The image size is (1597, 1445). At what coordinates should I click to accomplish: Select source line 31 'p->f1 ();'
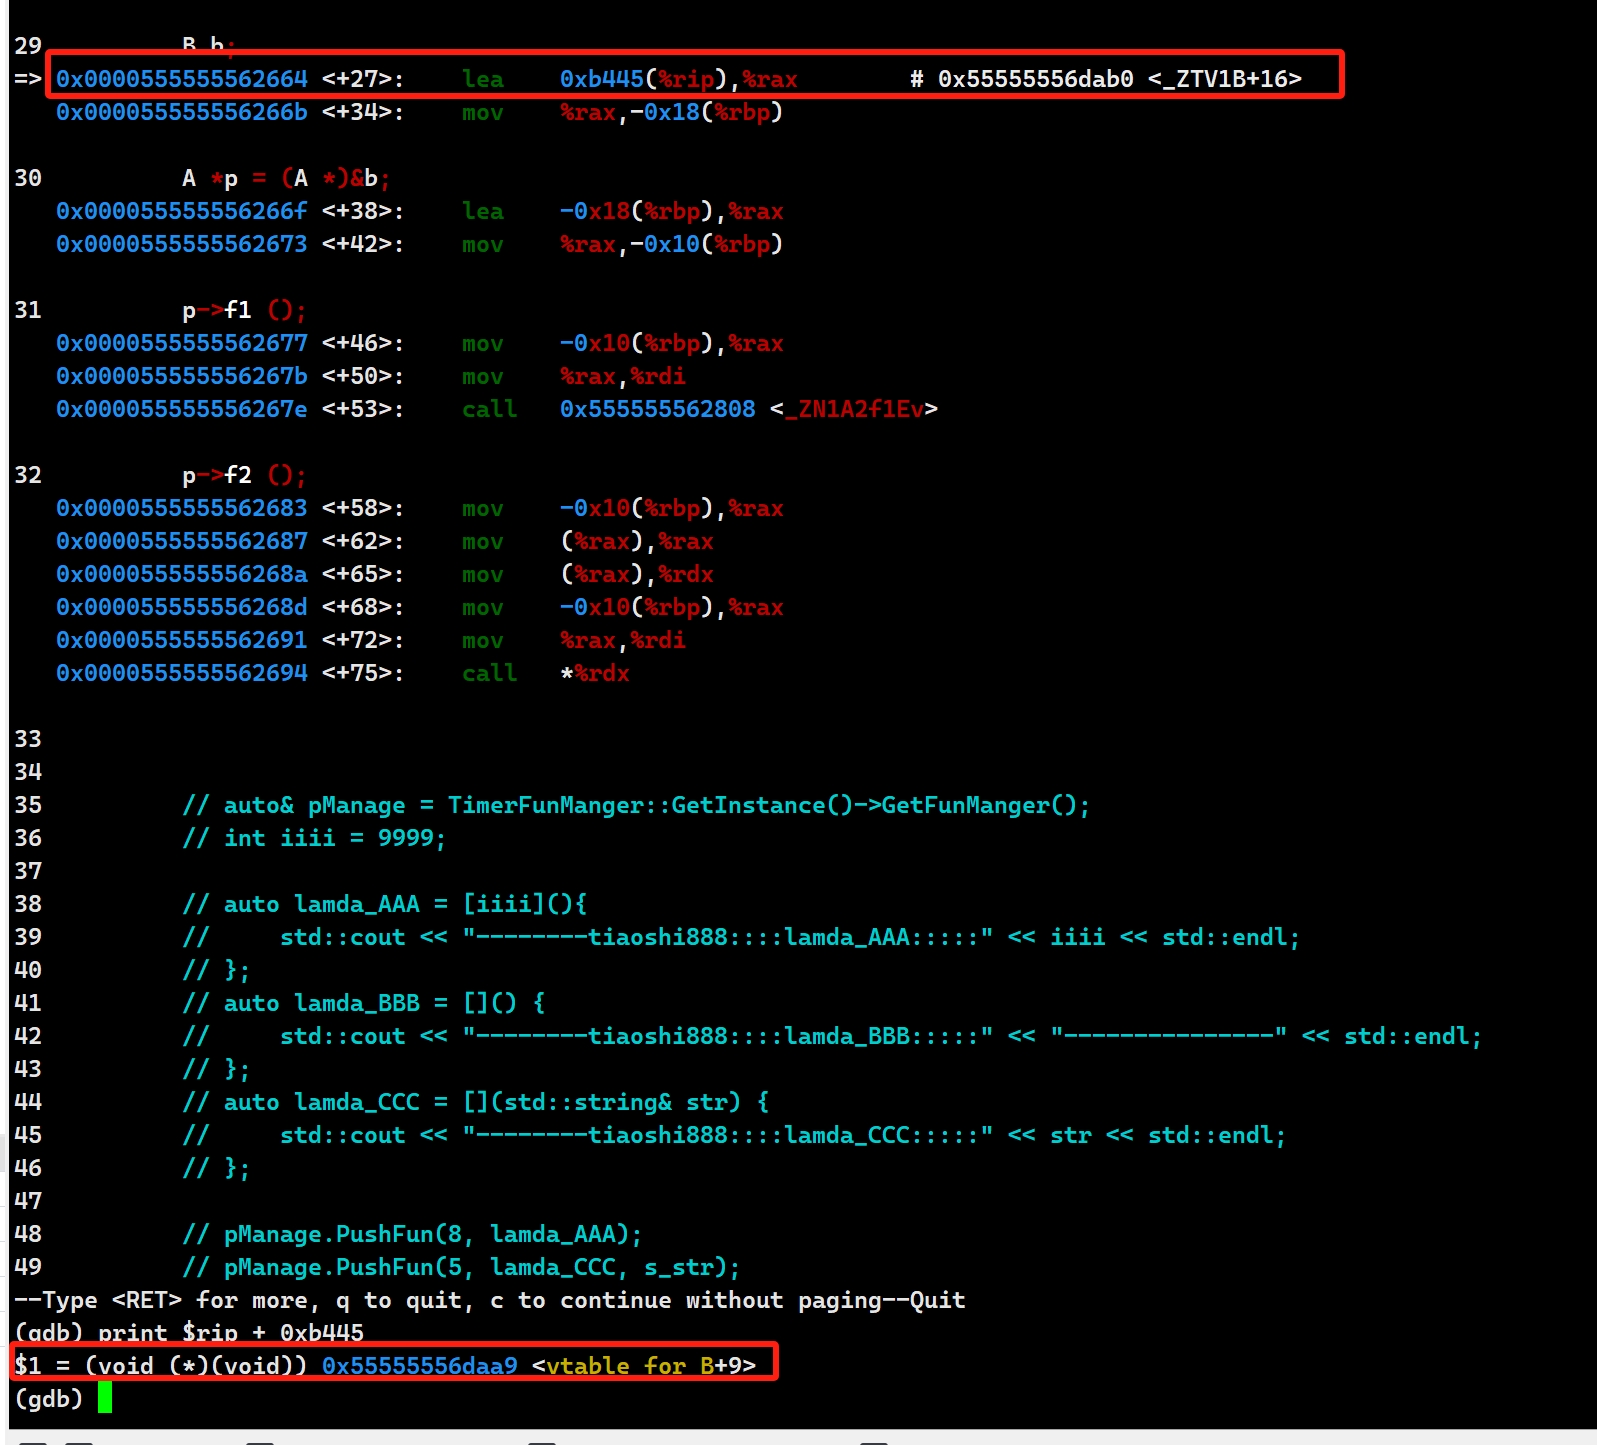245,310
